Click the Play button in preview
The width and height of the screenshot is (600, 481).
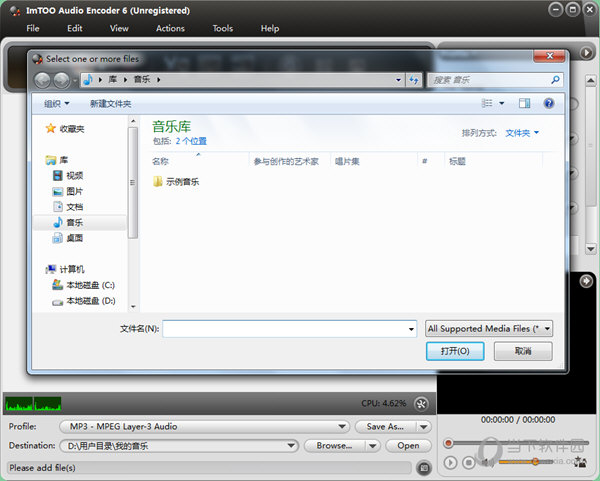[450, 463]
